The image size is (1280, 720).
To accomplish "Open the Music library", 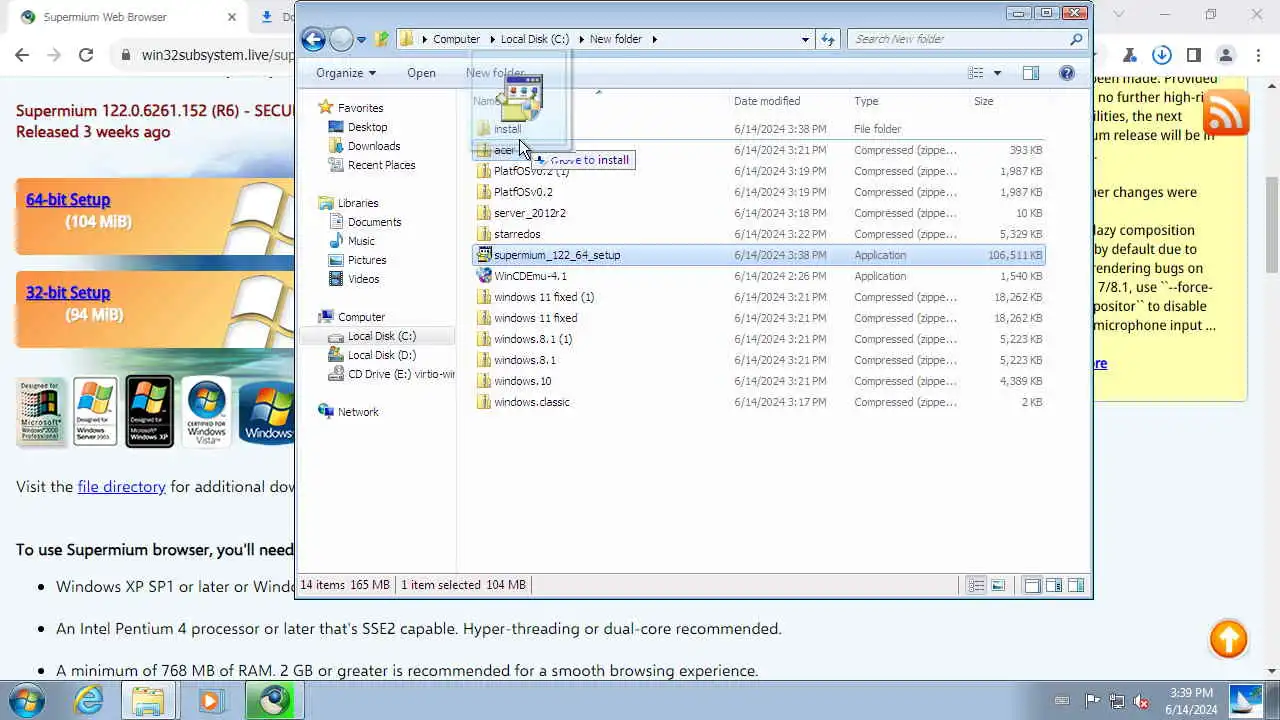I will tap(361, 241).
